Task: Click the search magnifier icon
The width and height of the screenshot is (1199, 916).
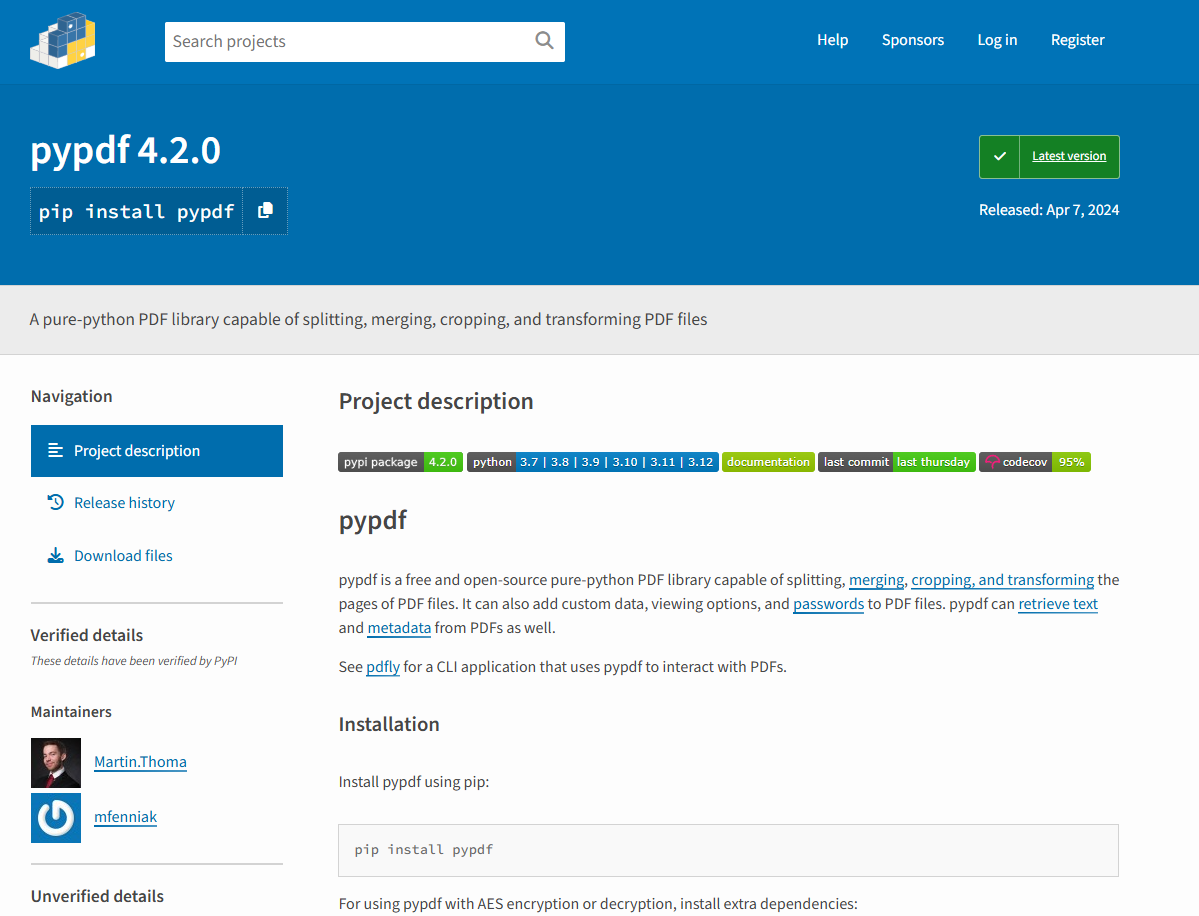Action: tap(544, 41)
